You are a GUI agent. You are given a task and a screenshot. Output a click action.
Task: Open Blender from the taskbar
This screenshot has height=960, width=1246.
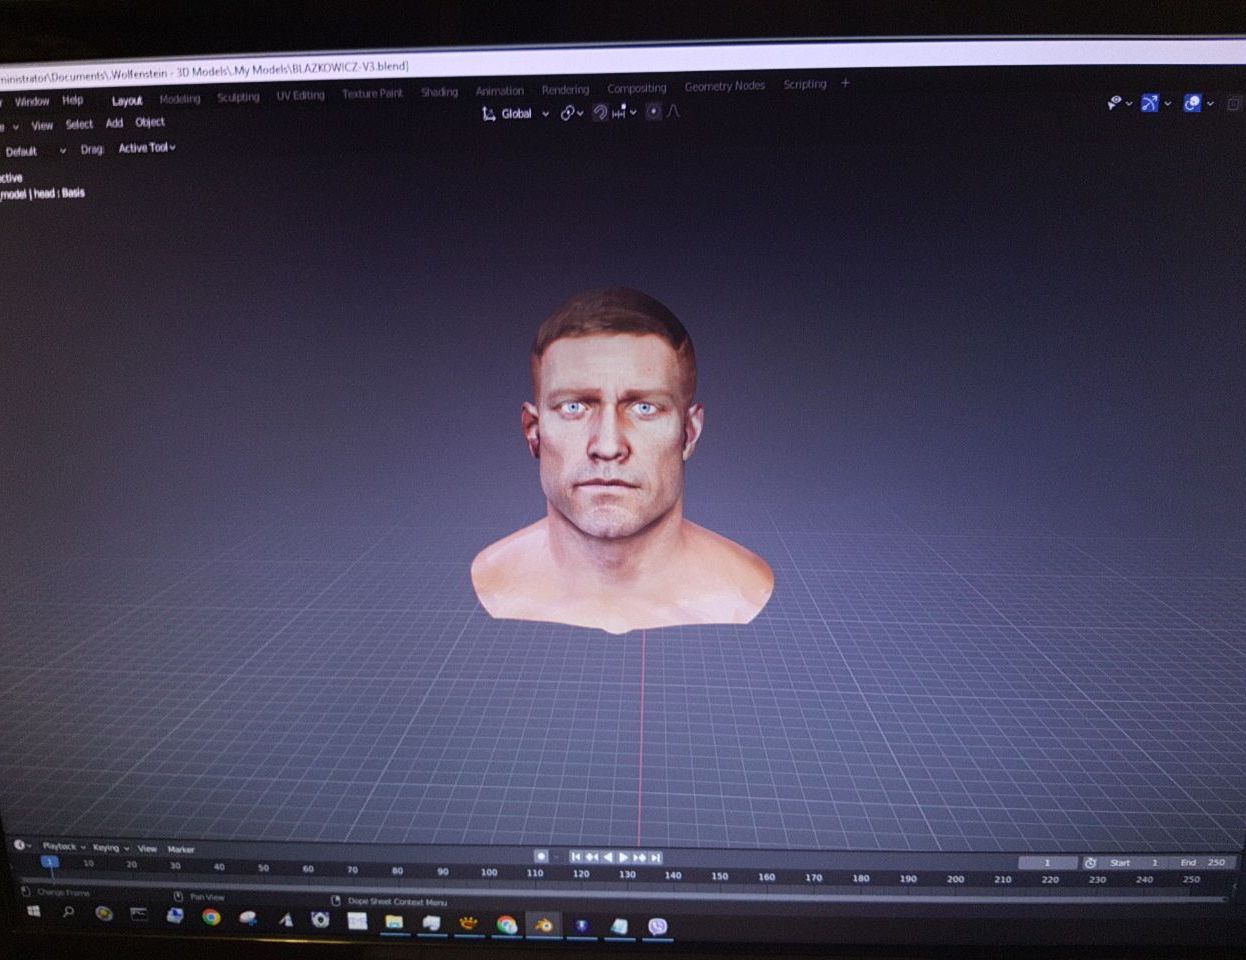pyautogui.click(x=543, y=925)
